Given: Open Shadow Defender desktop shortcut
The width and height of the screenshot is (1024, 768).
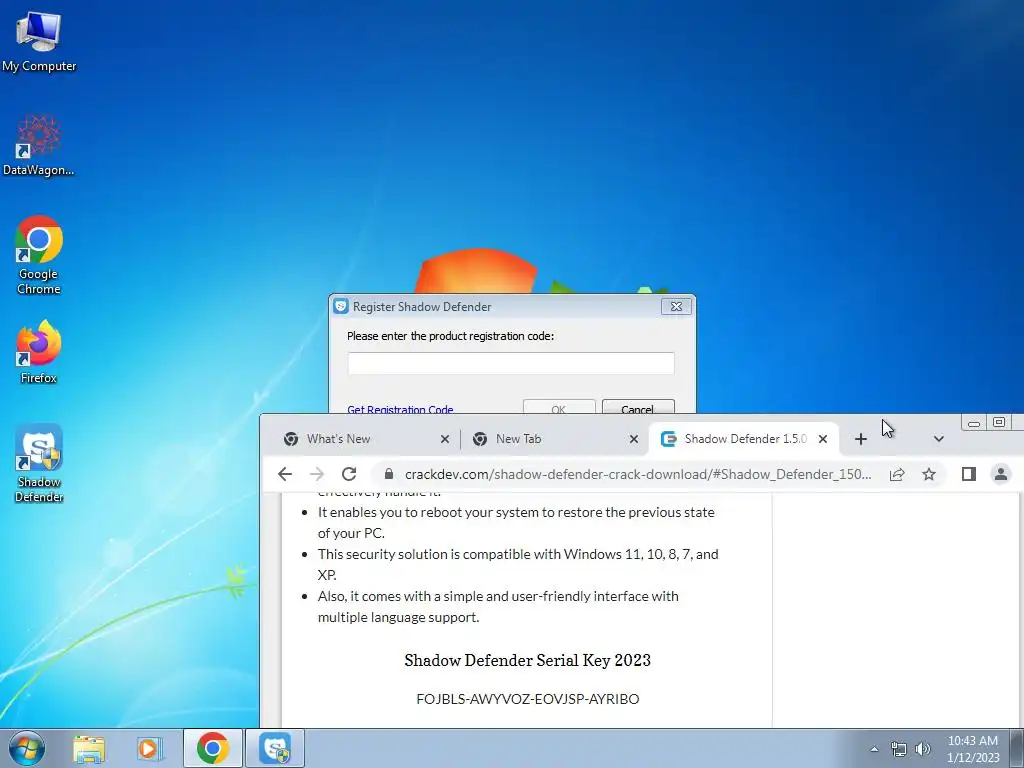Looking at the screenshot, I should [x=39, y=462].
